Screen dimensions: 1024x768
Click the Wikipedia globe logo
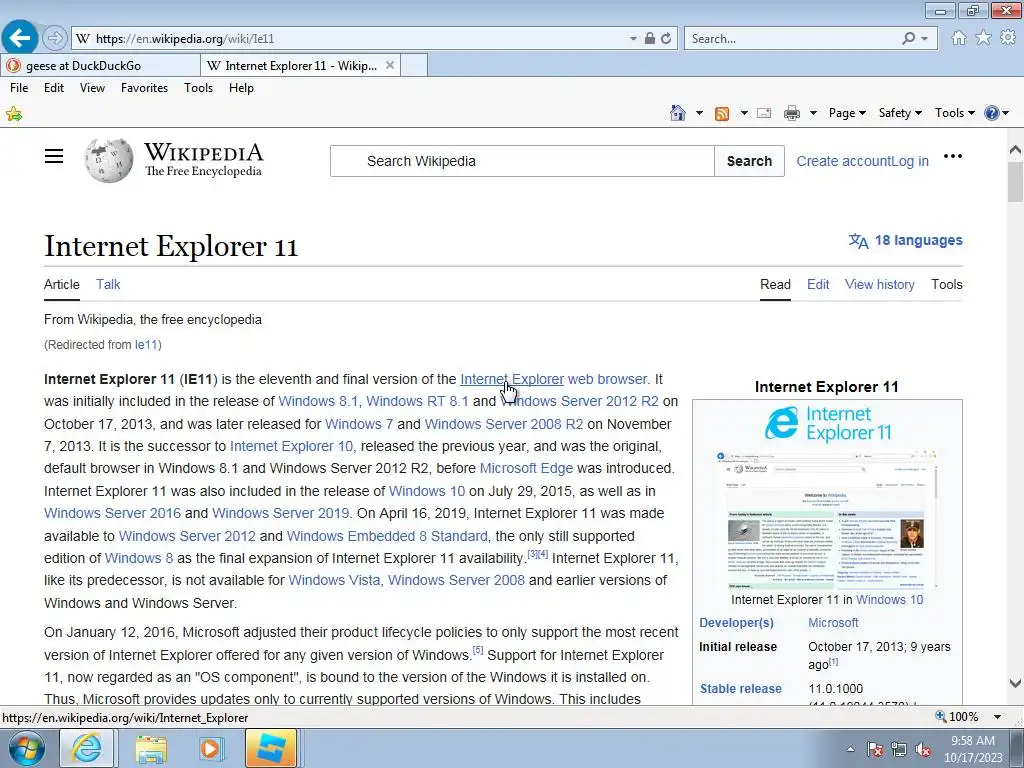point(108,160)
